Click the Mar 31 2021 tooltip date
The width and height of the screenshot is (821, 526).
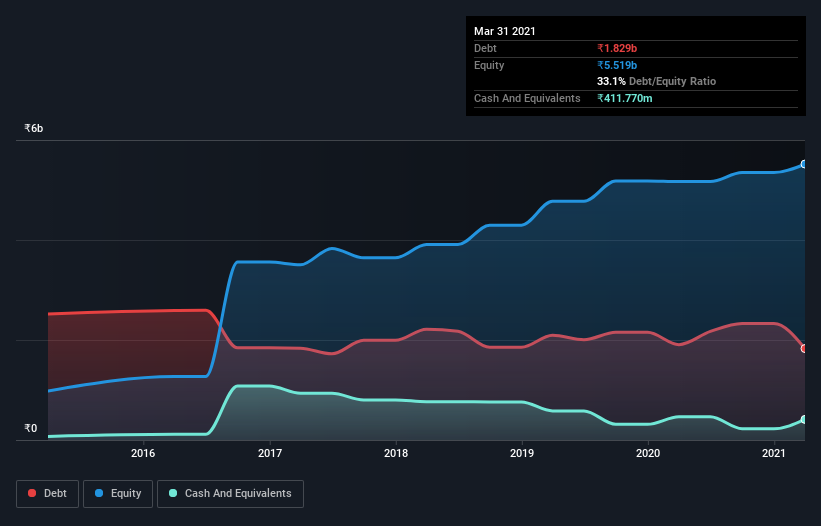coord(505,31)
